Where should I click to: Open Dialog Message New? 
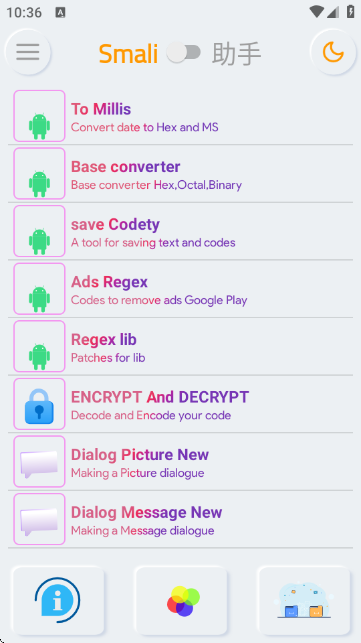[180, 519]
